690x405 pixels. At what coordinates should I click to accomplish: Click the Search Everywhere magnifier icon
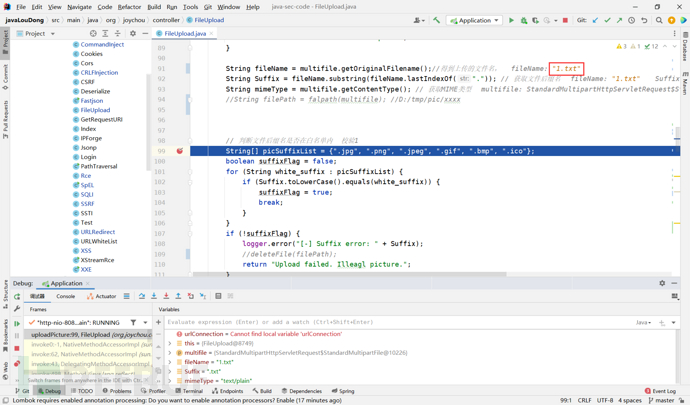pos(659,20)
